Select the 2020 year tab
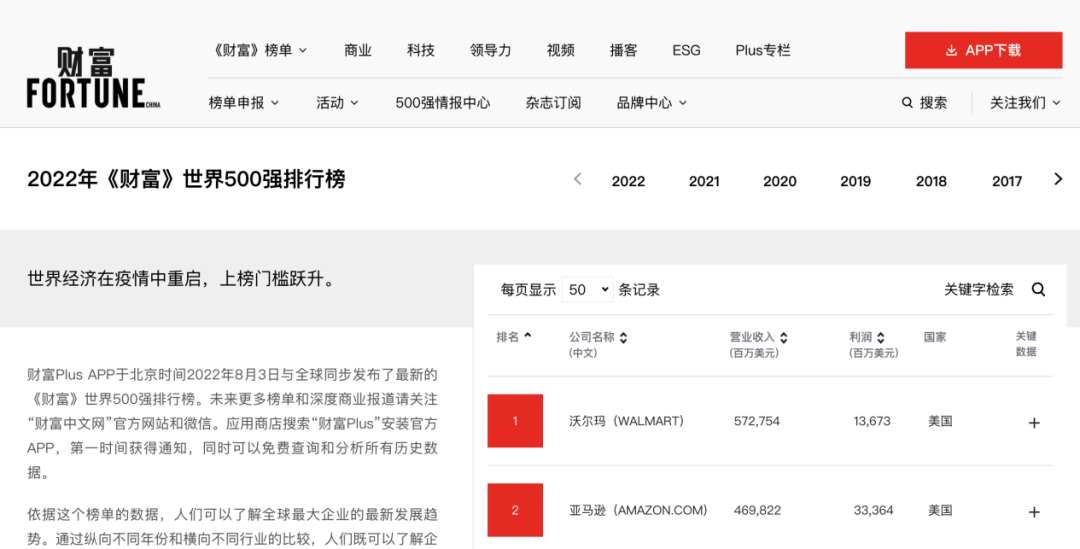This screenshot has width=1080, height=549. (x=780, y=181)
